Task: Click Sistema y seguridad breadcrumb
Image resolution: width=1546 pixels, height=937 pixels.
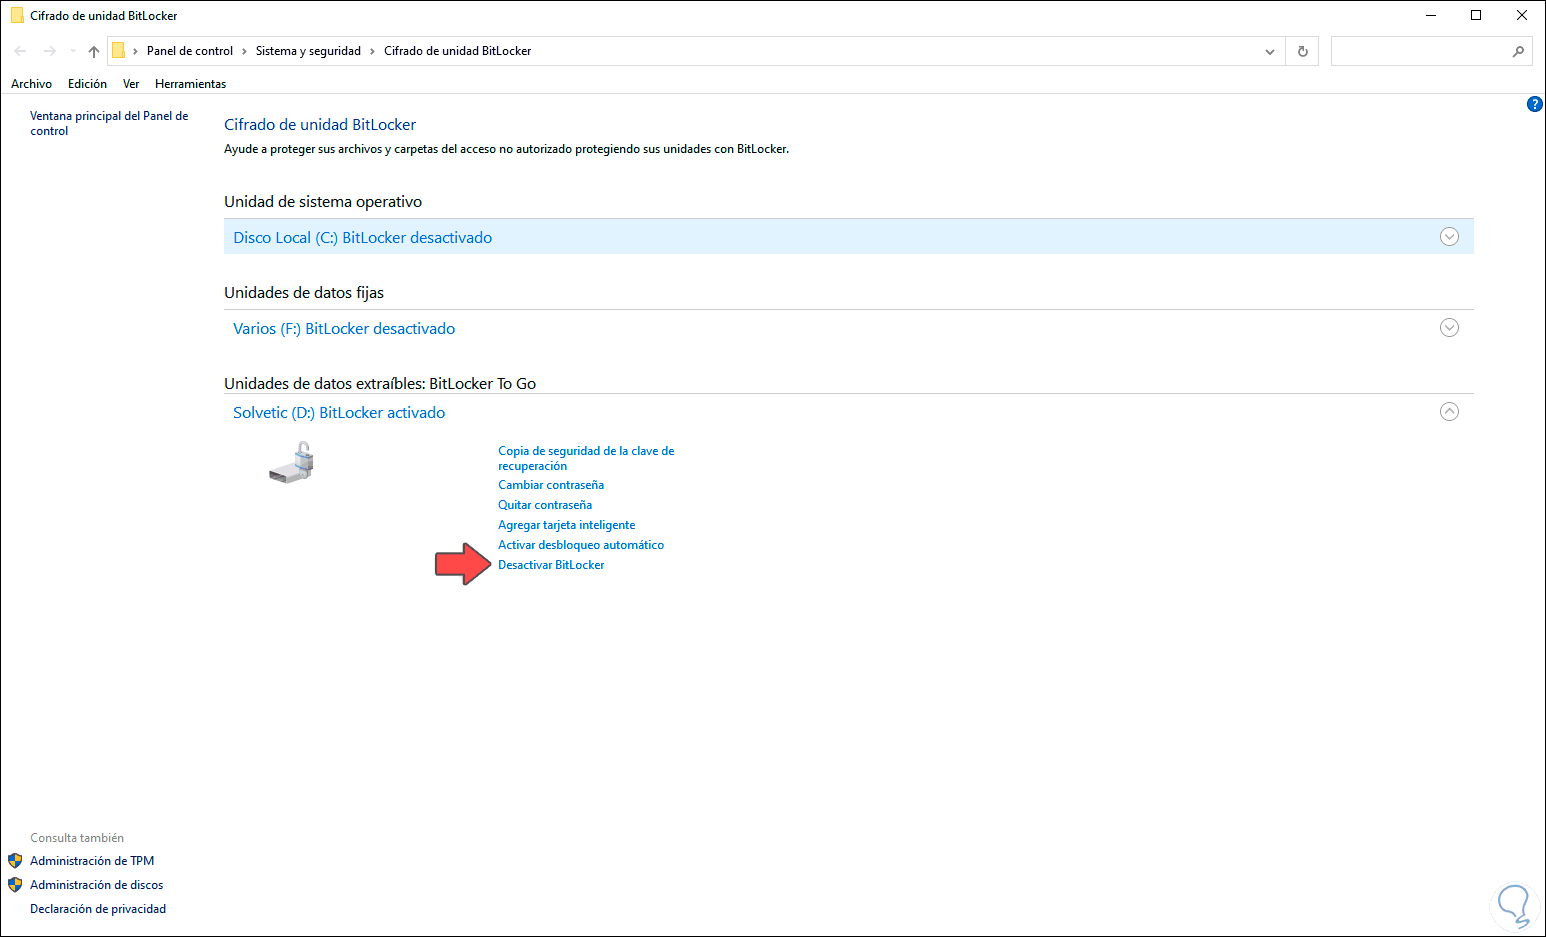Action: (308, 51)
